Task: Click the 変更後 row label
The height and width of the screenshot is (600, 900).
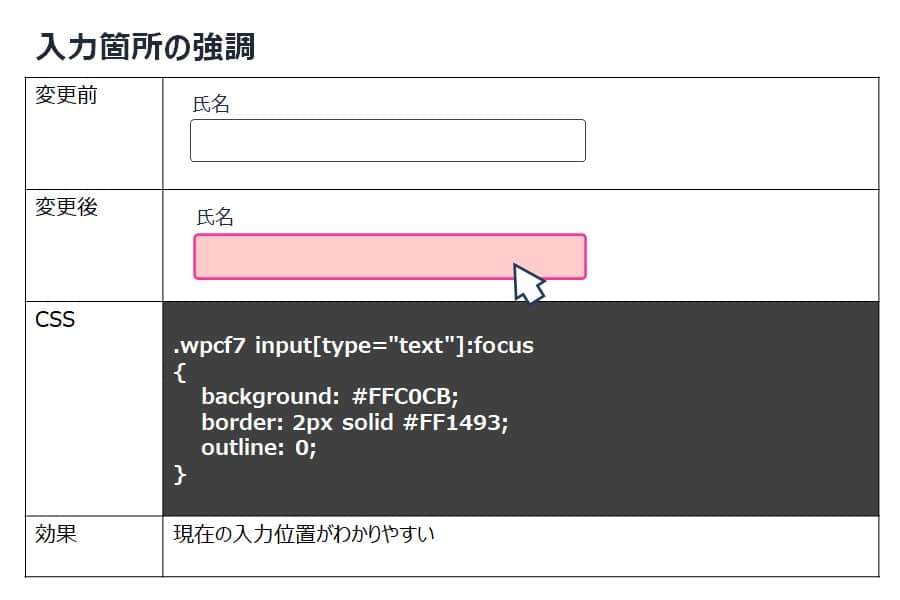Action: pyautogui.click(x=66, y=207)
